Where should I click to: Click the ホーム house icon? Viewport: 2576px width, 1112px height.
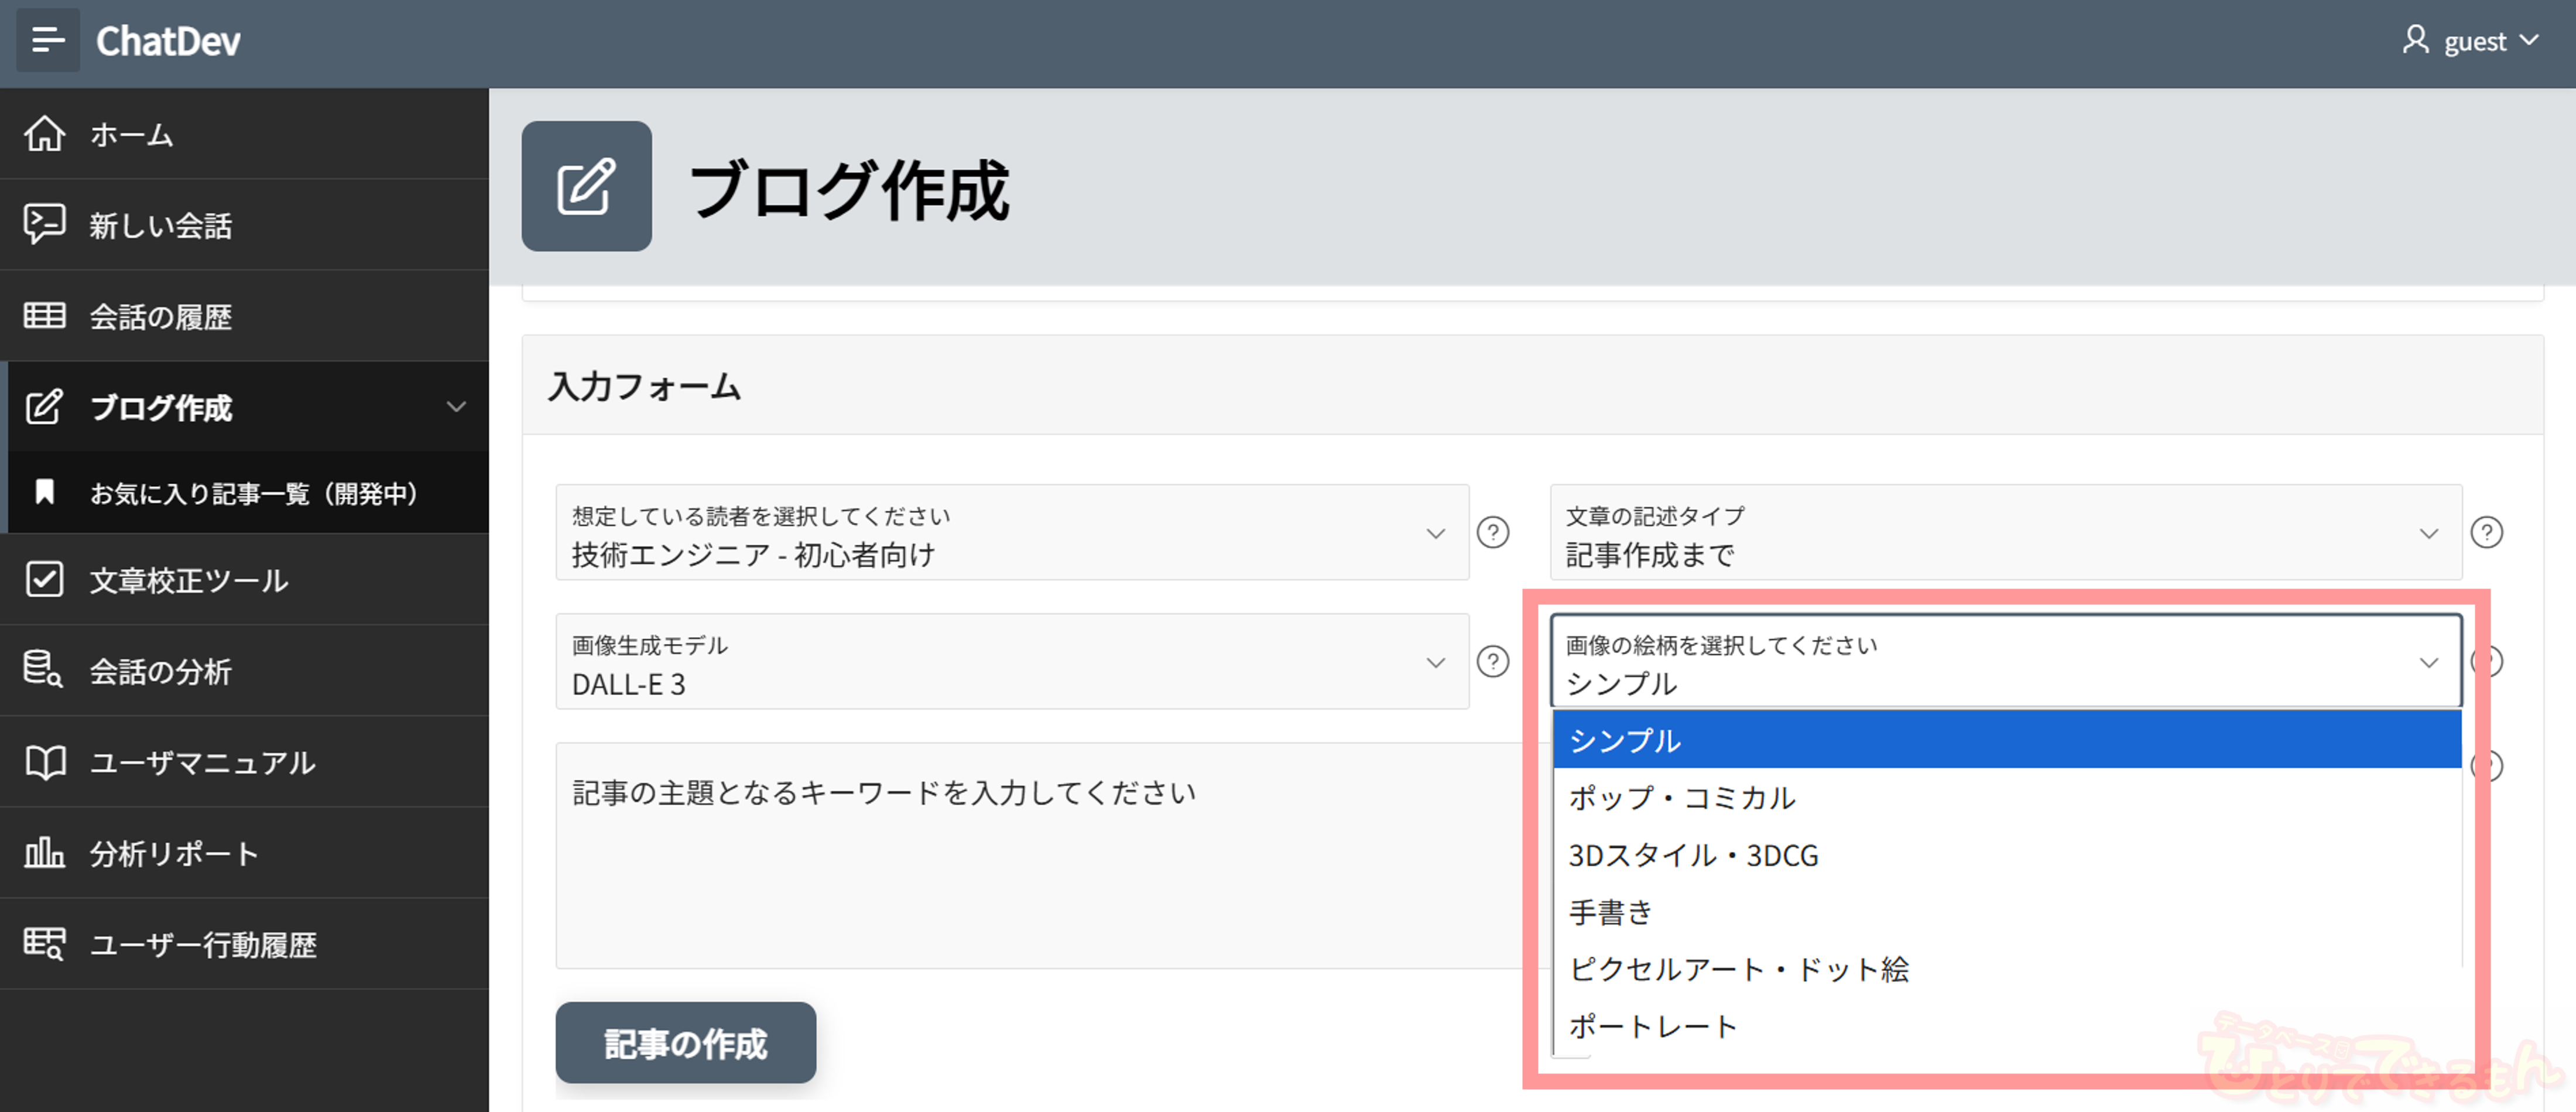click(45, 134)
